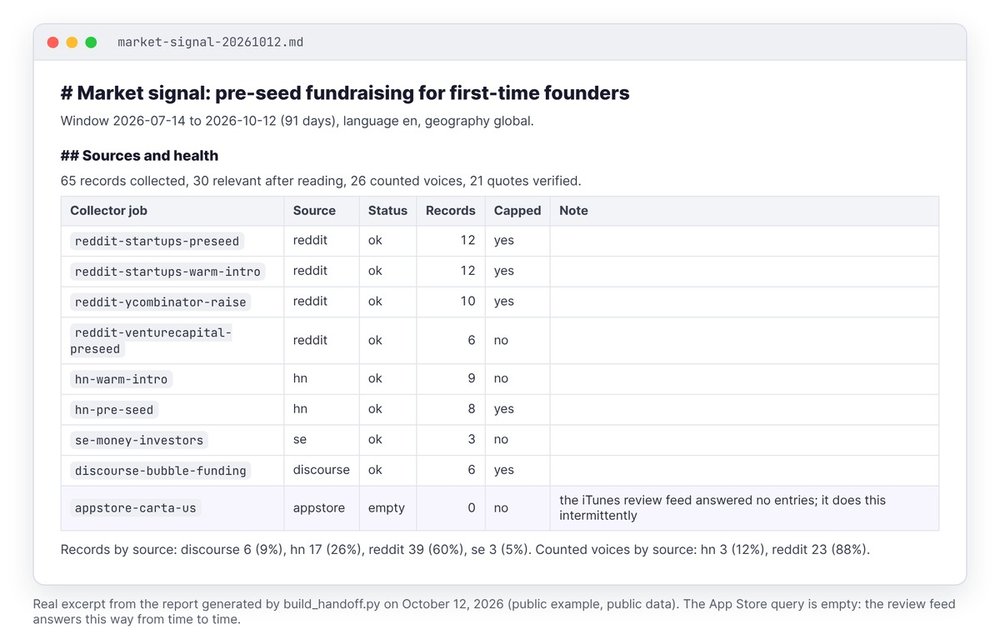Screen dimensions: 1000x634
Task: Click the yellow minimize window dot
Action: (x=72, y=42)
